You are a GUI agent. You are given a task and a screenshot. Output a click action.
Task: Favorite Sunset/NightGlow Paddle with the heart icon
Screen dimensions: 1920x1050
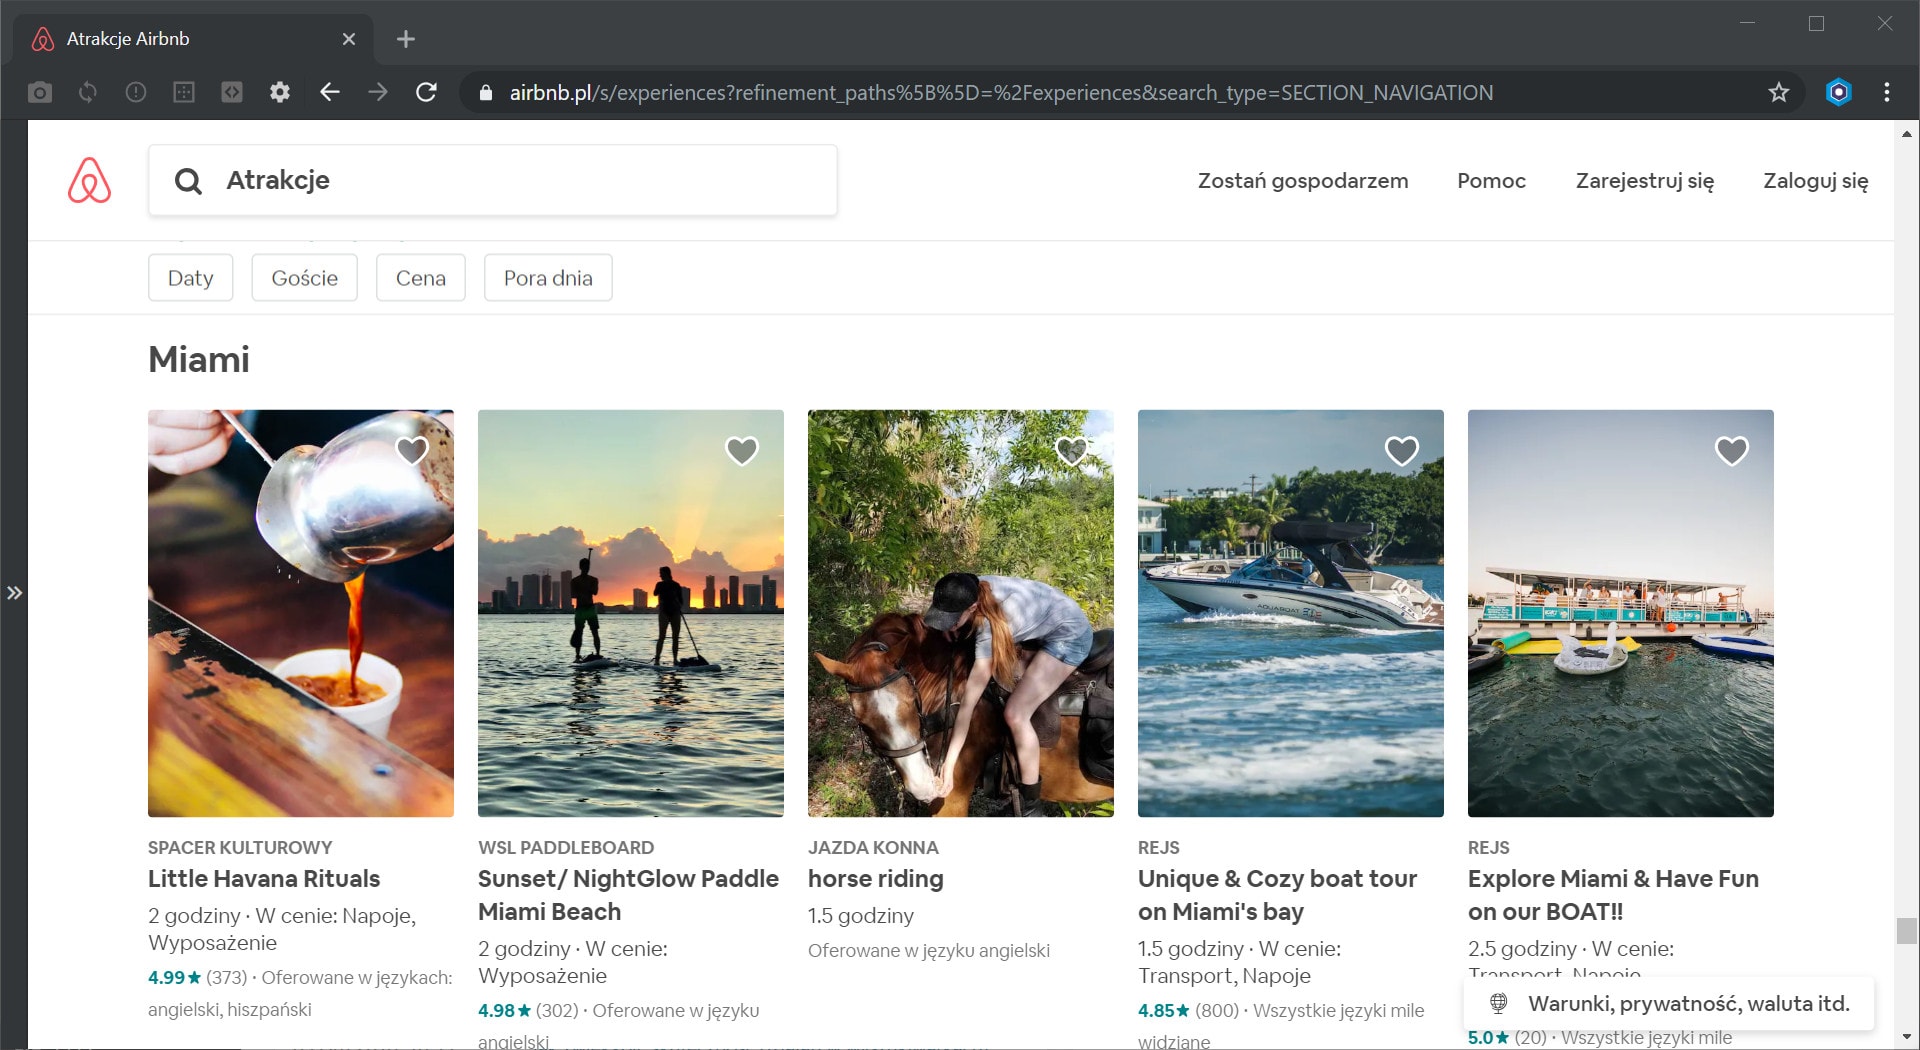(x=742, y=451)
